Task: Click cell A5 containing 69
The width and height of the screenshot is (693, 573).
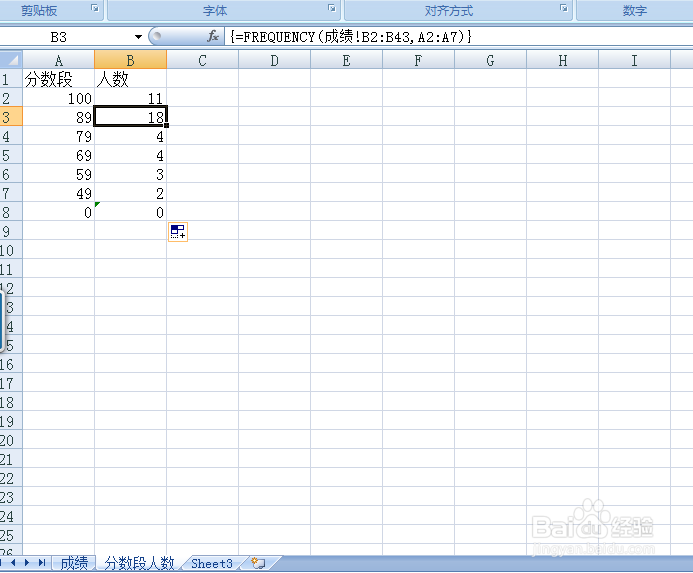Action: (58, 155)
